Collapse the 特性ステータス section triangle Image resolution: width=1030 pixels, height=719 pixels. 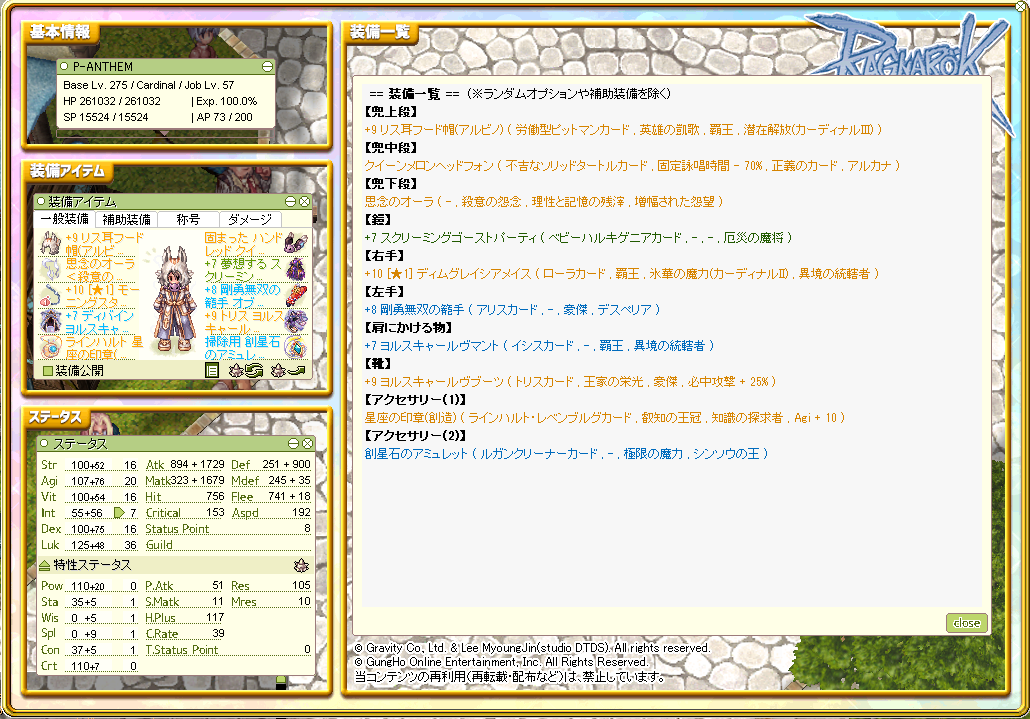coord(45,565)
